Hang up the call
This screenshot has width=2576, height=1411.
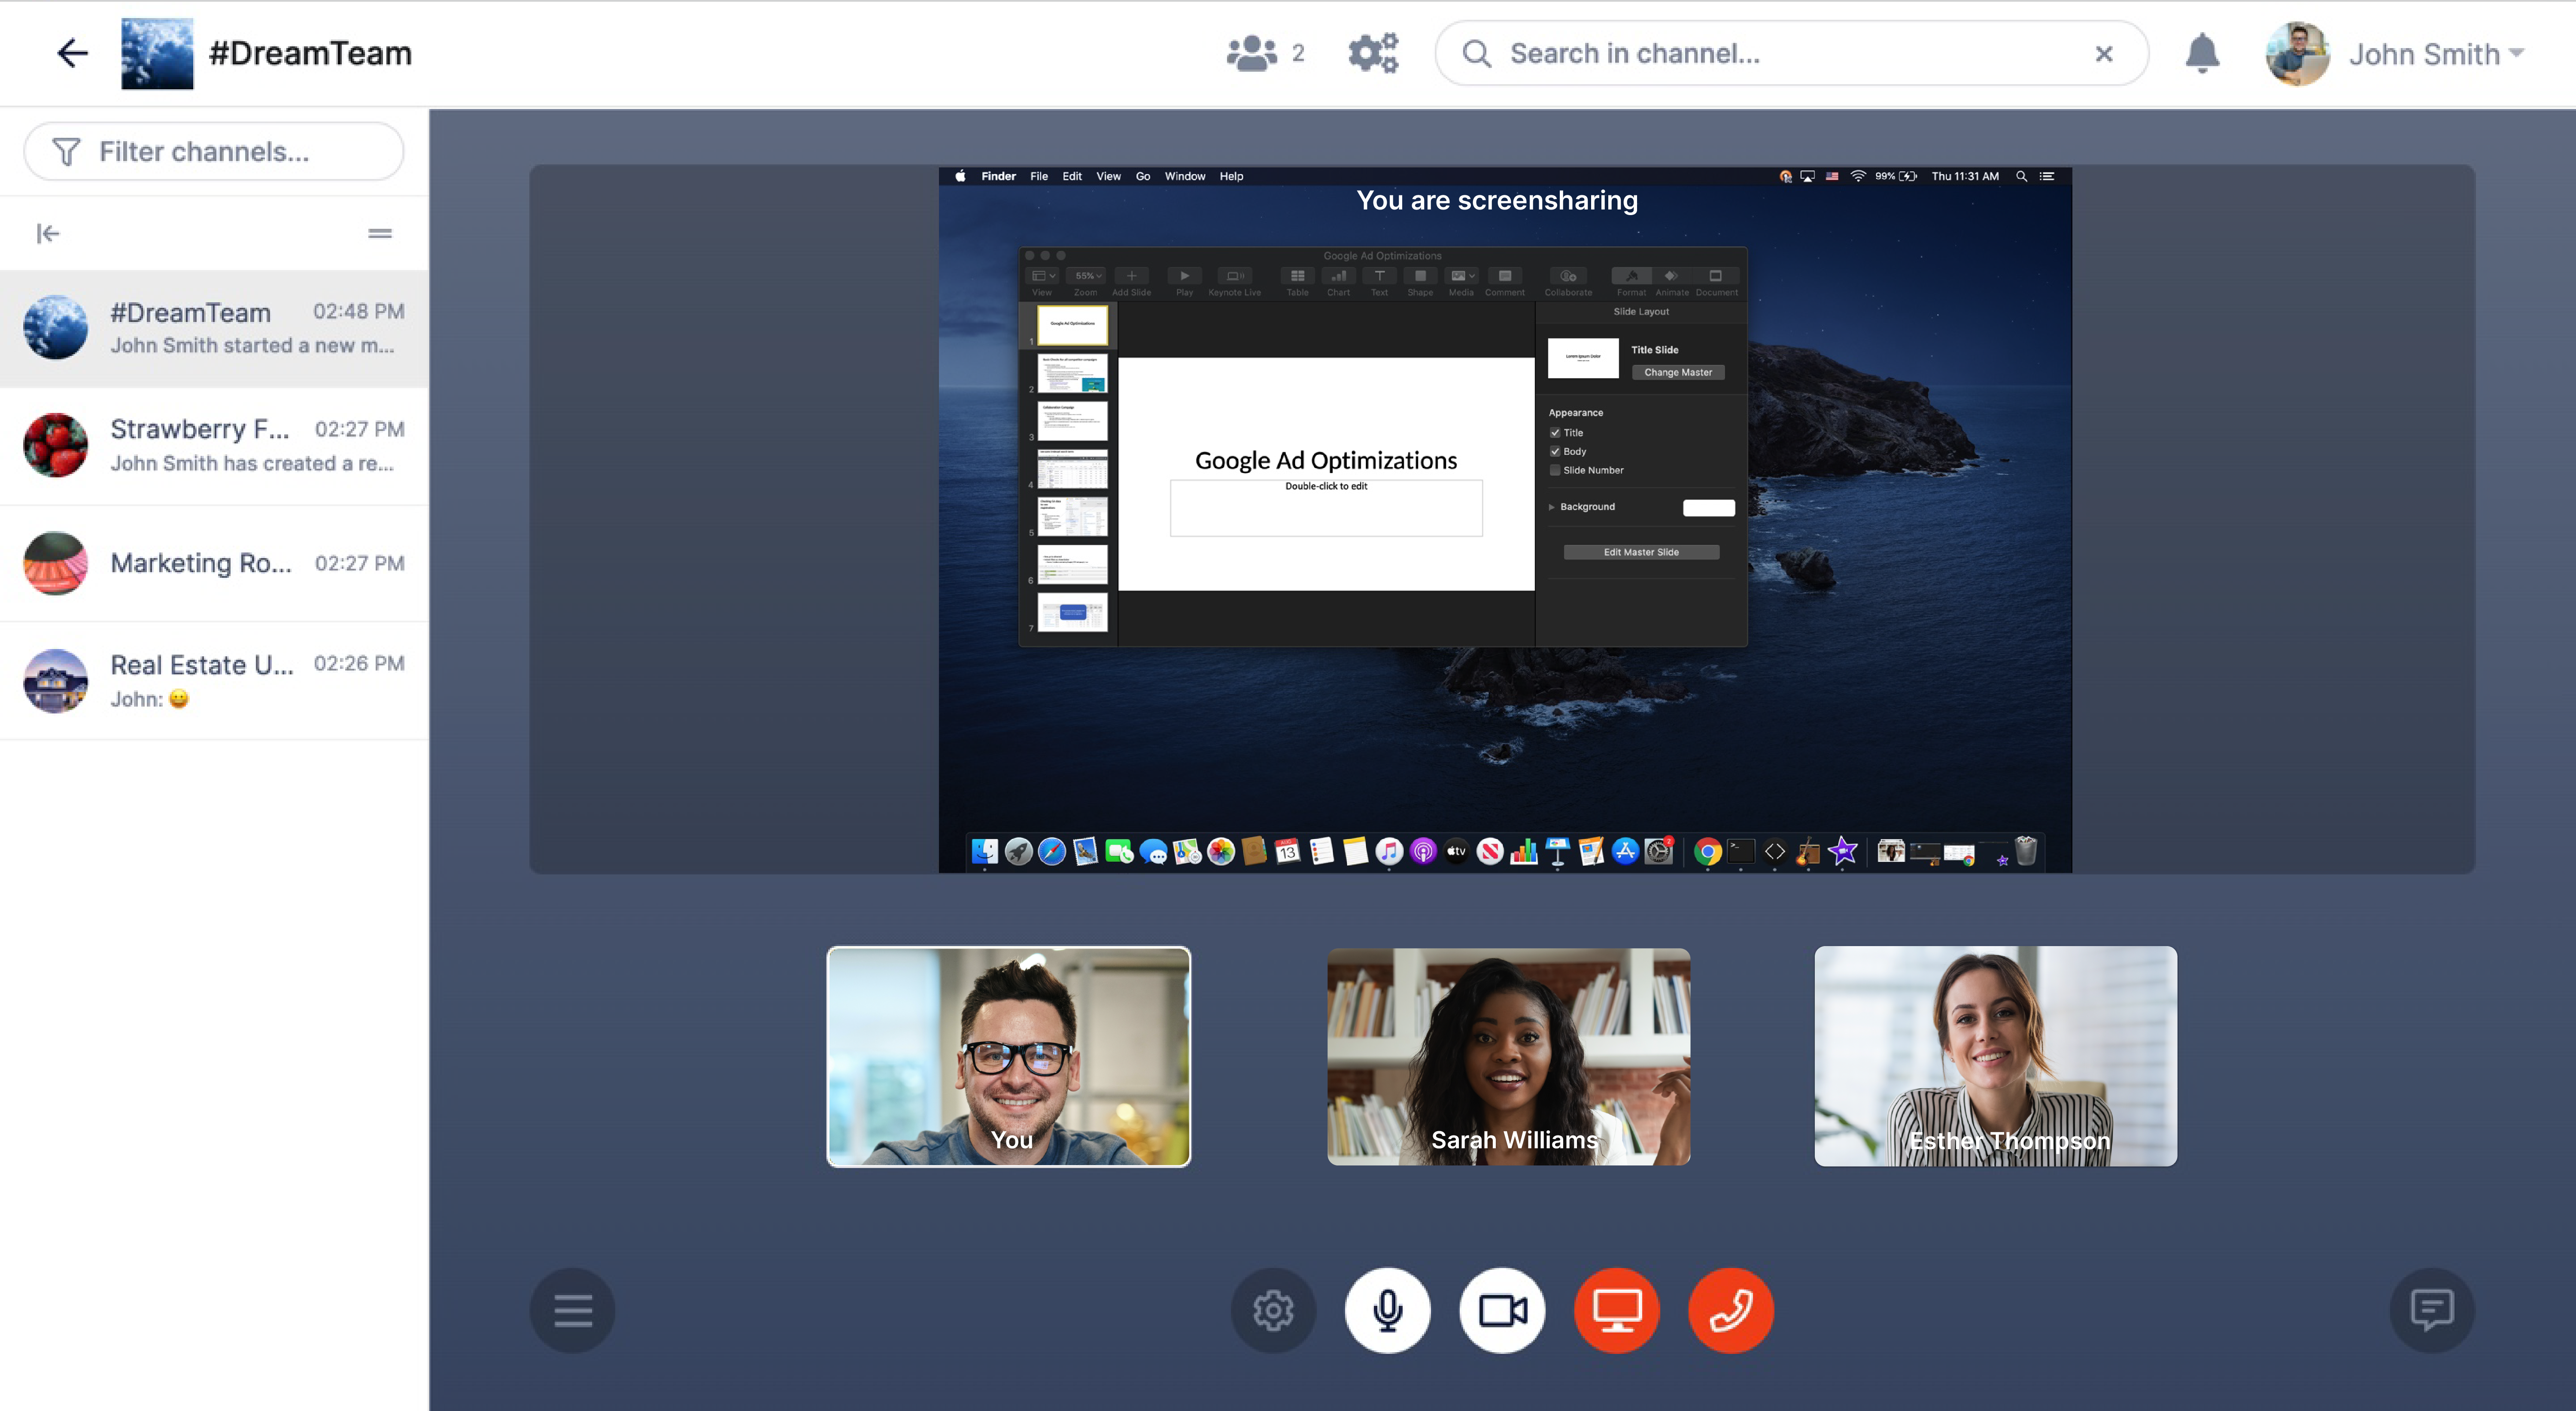(1731, 1310)
